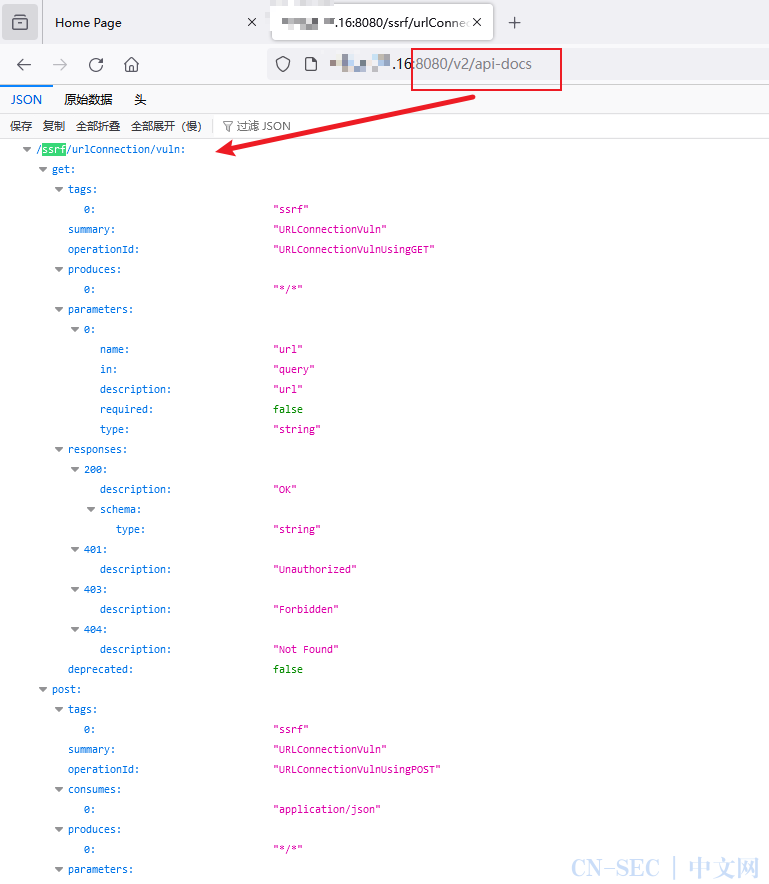The width and height of the screenshot is (769, 884).
Task: Collapse the 403 response node
Action: tap(74, 589)
